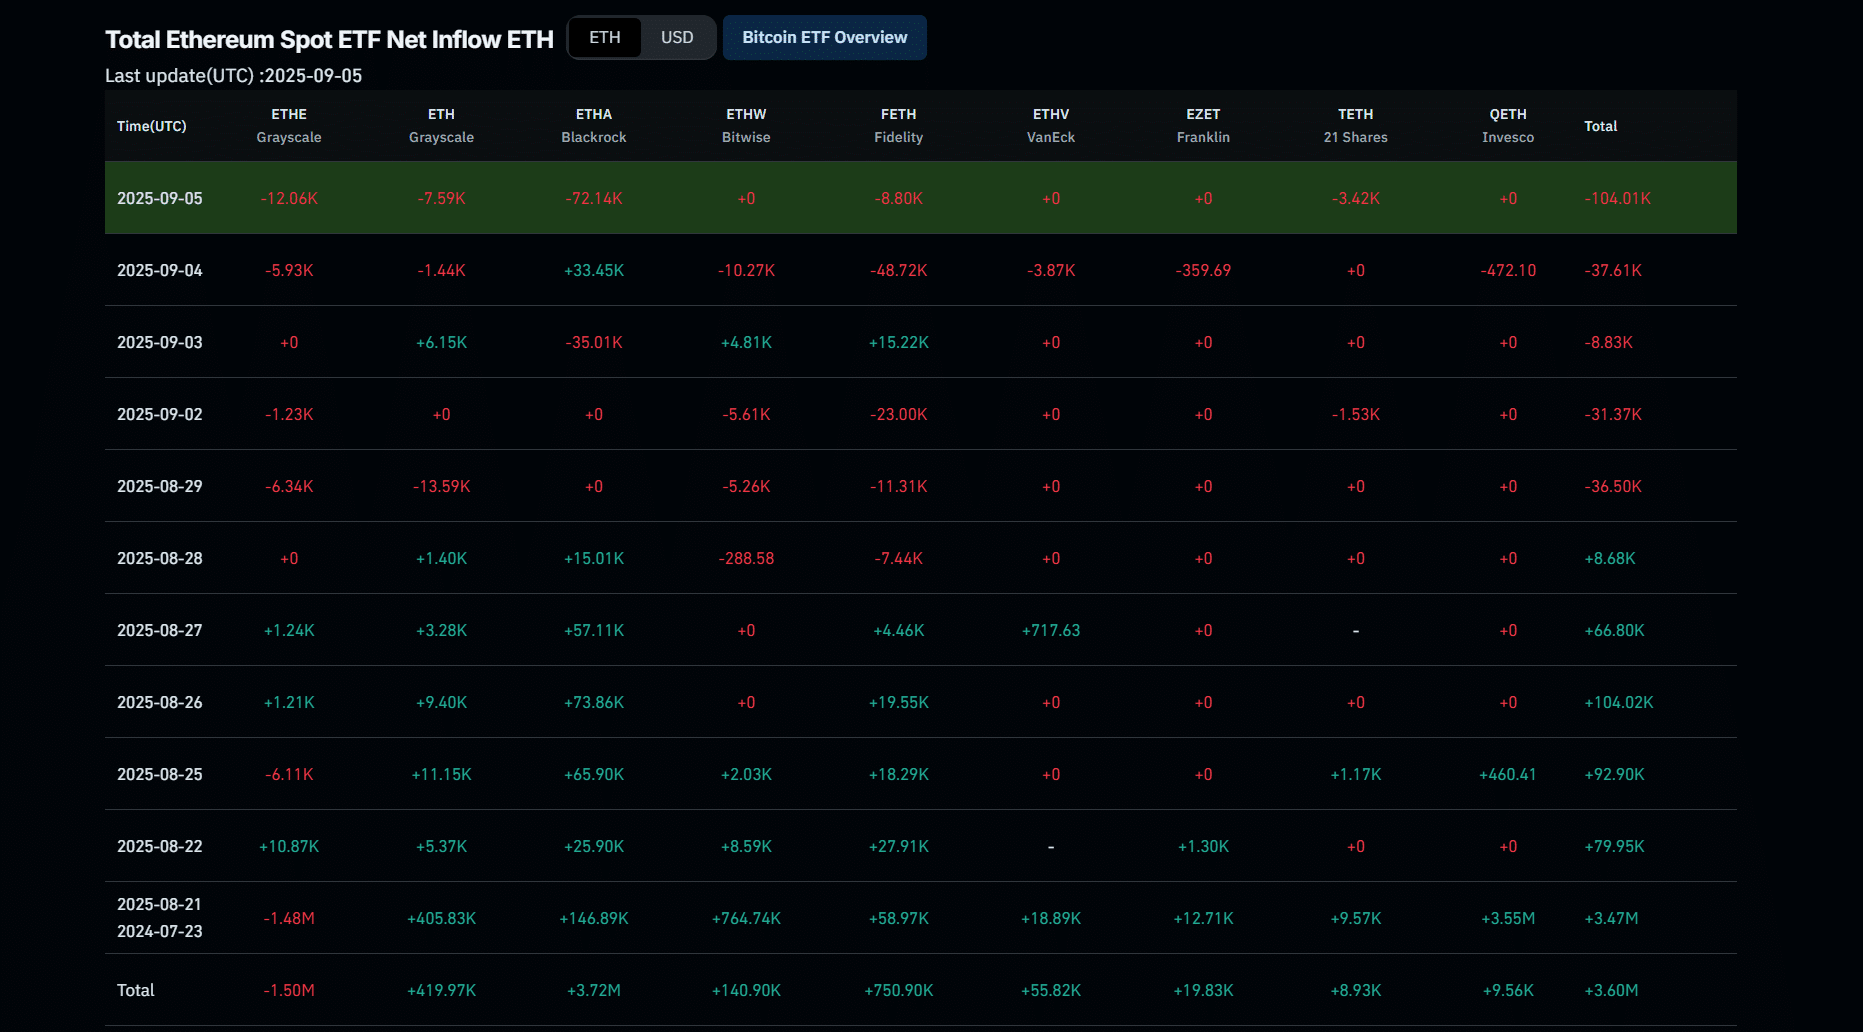Image resolution: width=1863 pixels, height=1032 pixels.
Task: Click the Time(UTC) column header
Action: click(152, 126)
